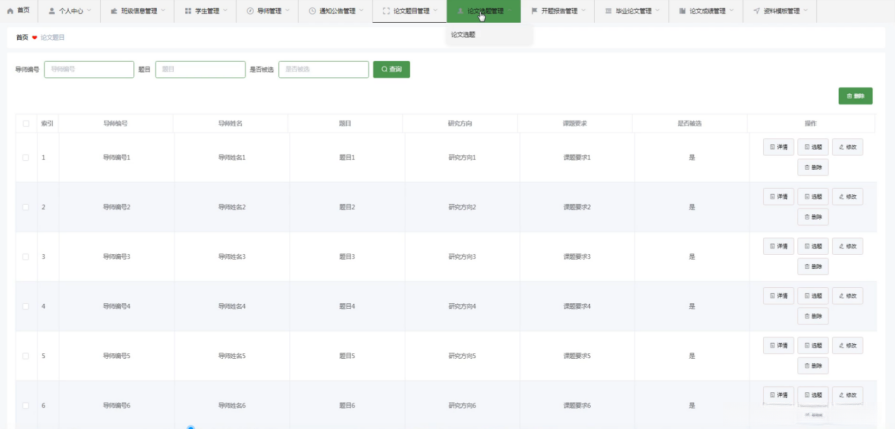Image resolution: width=895 pixels, height=434 pixels.
Task: Expand the chevron next to 班级信息管理
Action: click(163, 11)
